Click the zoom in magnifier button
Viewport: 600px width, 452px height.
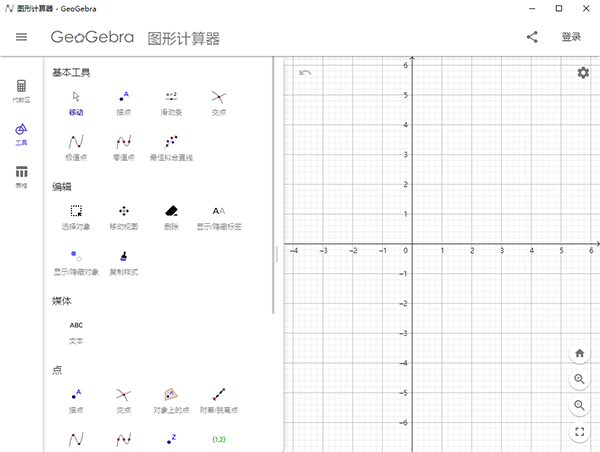[x=580, y=379]
